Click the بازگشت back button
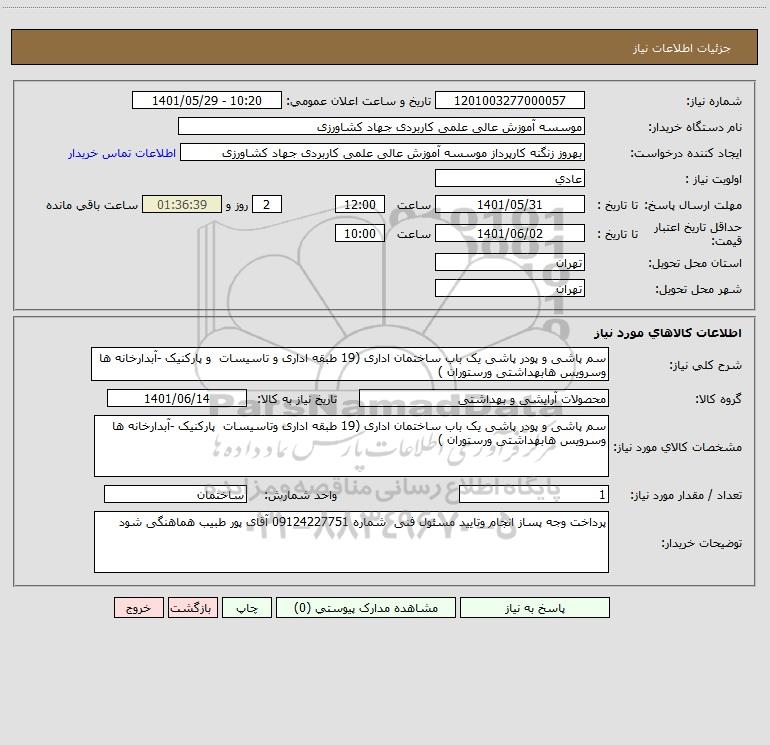Viewport: 770px width, 745px height. pyautogui.click(x=192, y=607)
